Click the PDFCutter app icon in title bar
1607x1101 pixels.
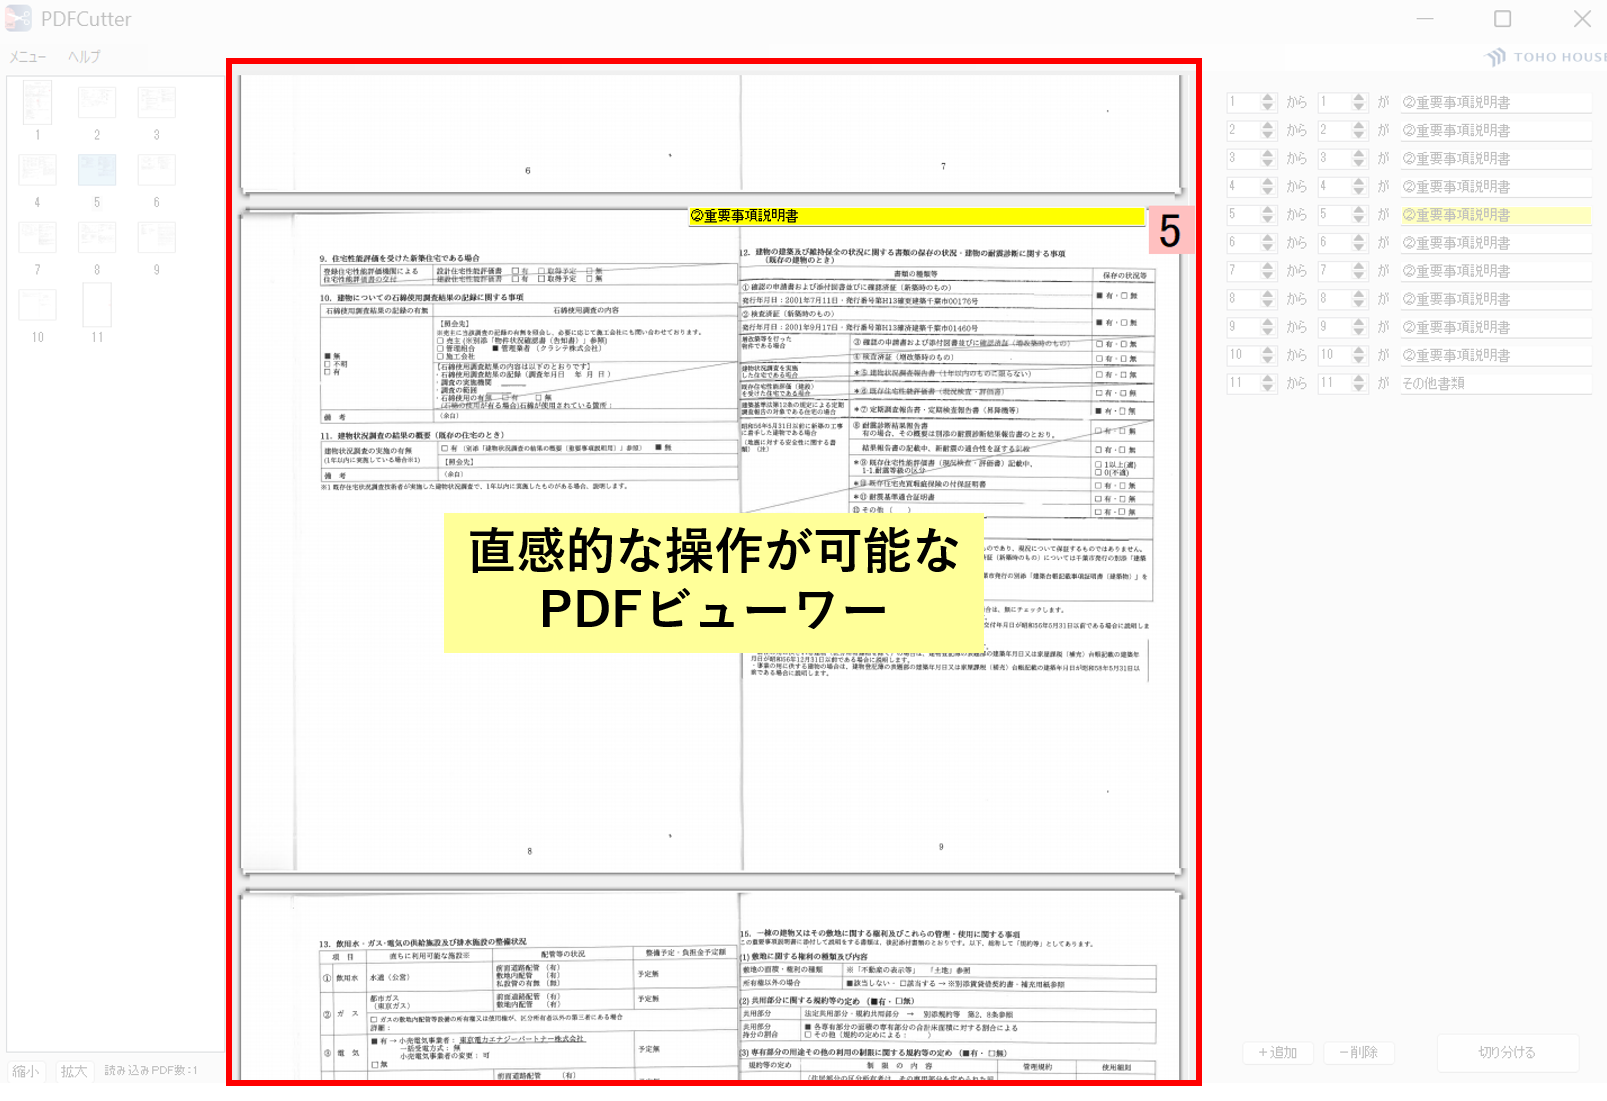coord(18,18)
